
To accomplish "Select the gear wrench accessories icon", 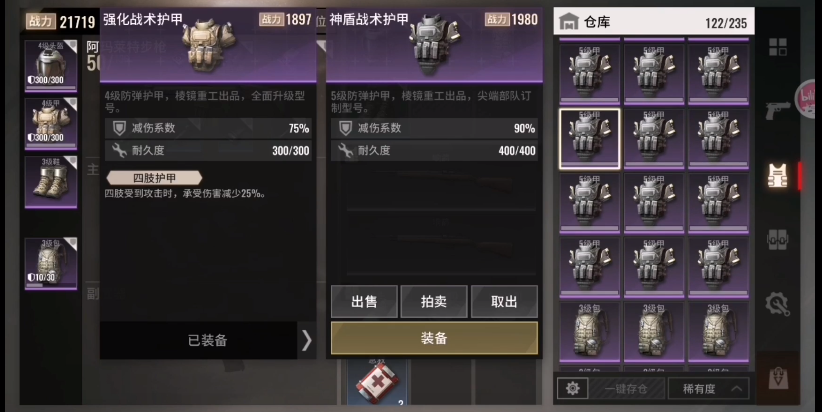I will point(778,304).
